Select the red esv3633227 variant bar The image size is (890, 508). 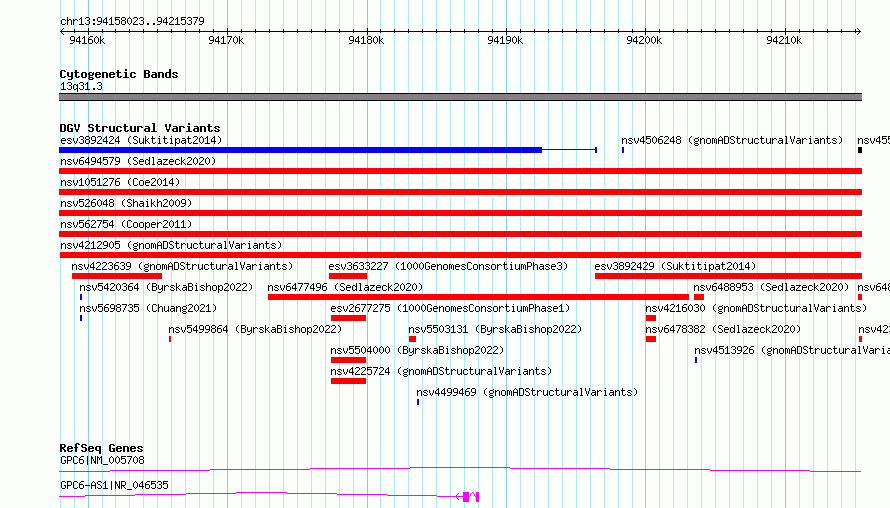[x=348, y=276]
